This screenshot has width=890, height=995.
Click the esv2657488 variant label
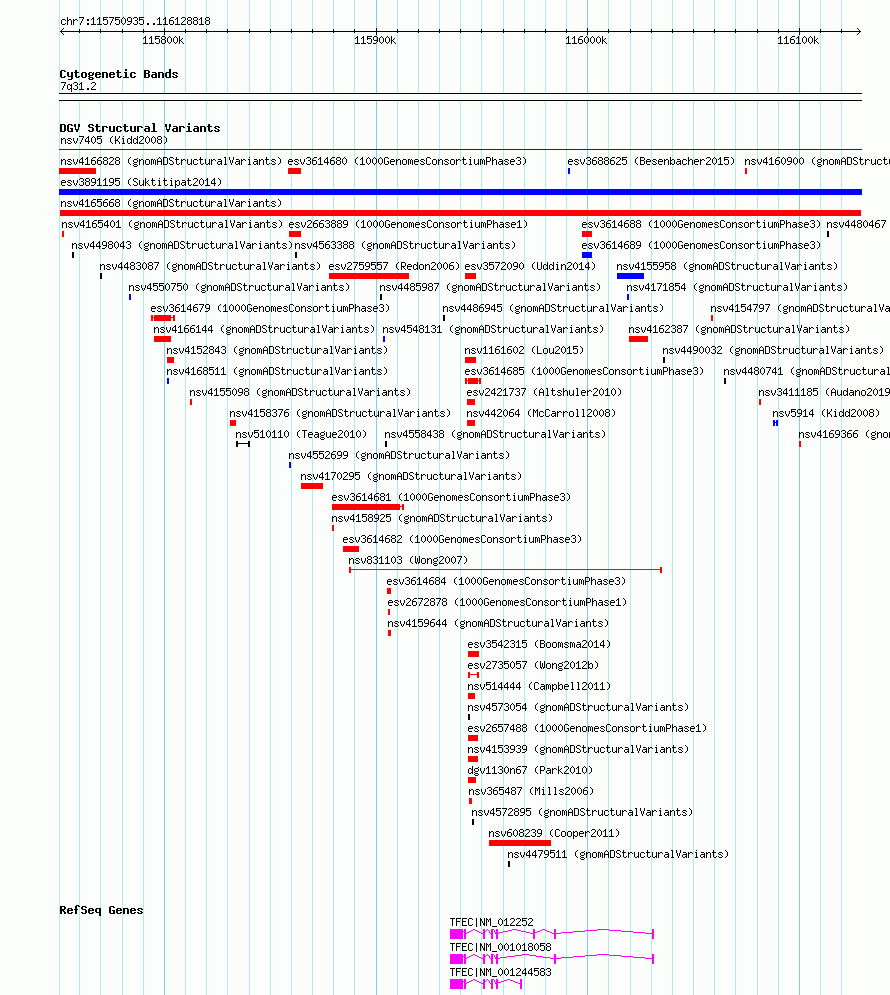point(587,728)
